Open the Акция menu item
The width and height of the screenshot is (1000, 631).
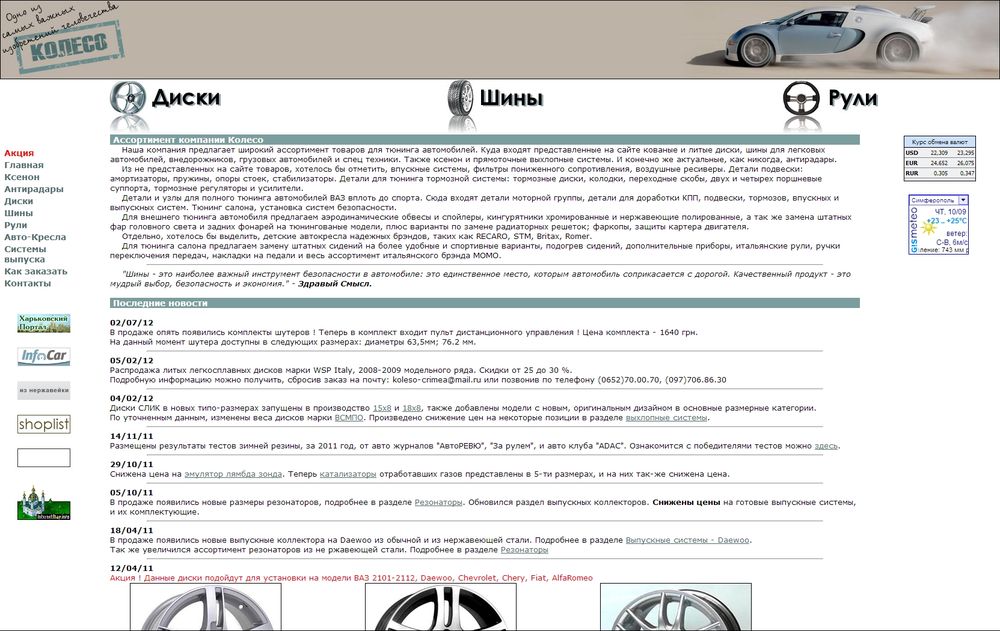(19, 153)
